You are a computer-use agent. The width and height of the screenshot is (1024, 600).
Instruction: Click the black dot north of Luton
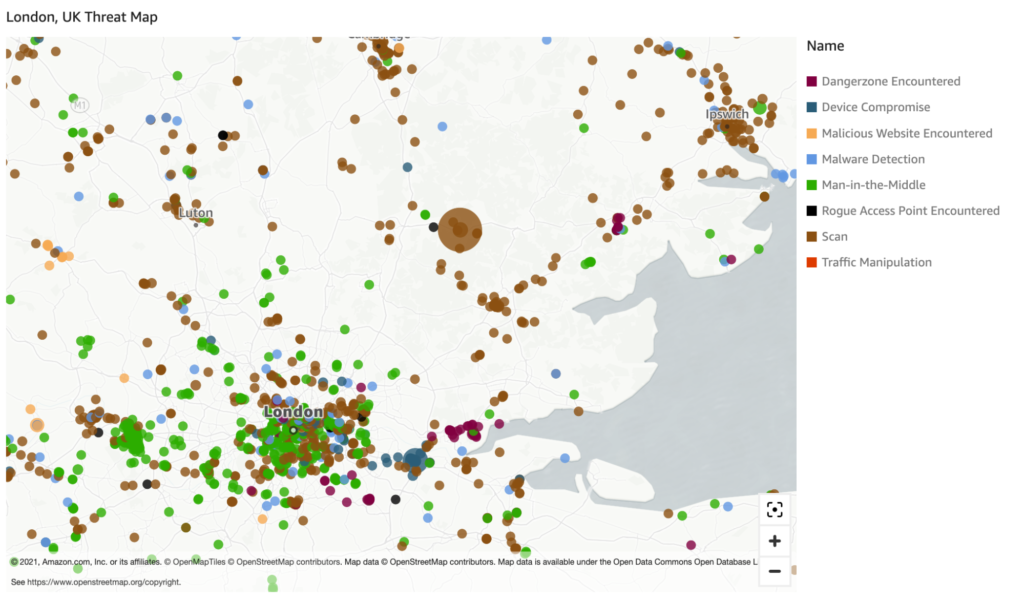[223, 135]
